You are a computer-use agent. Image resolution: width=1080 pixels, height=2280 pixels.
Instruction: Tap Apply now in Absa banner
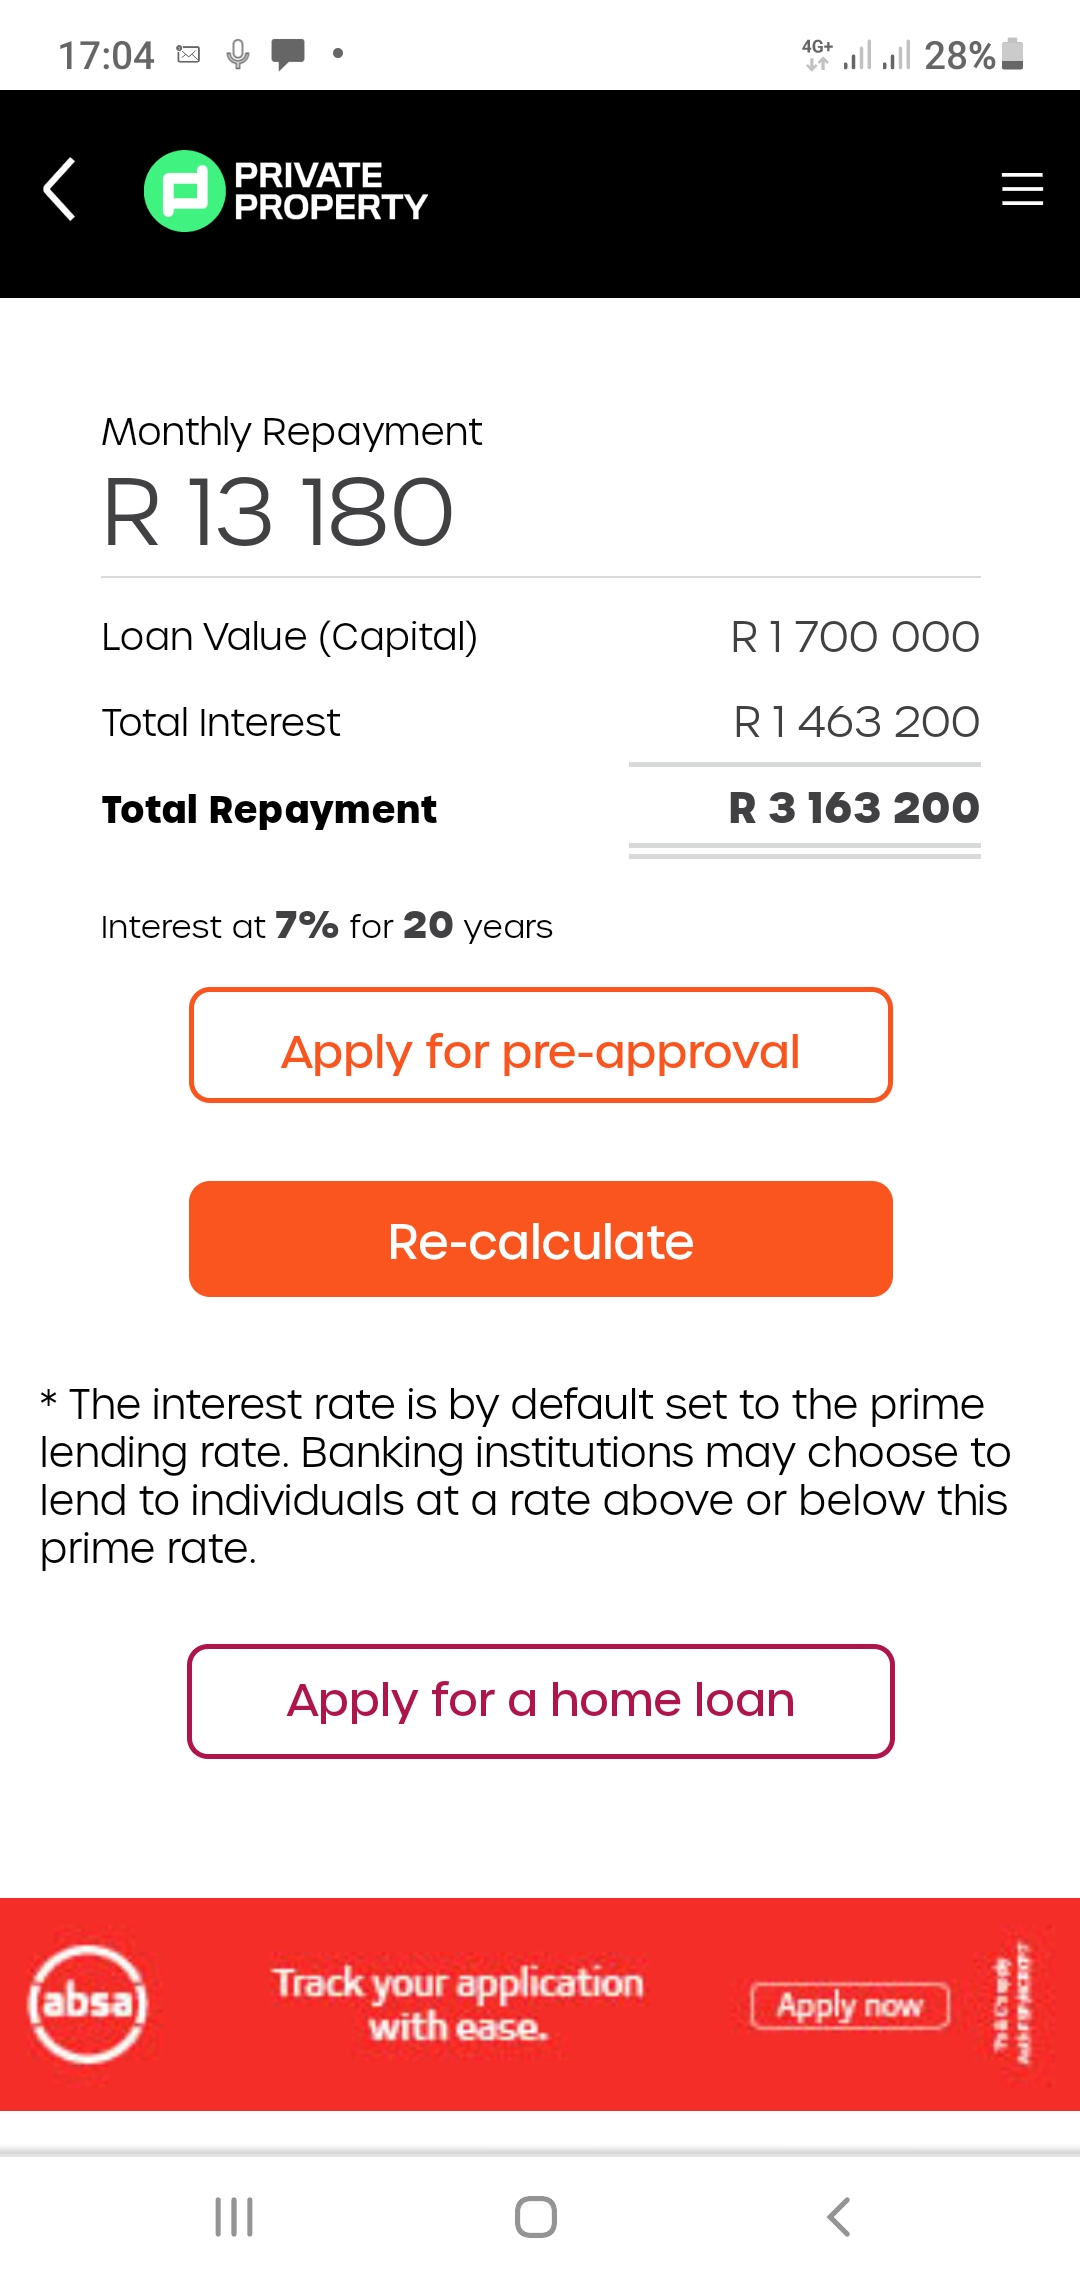(x=850, y=2005)
